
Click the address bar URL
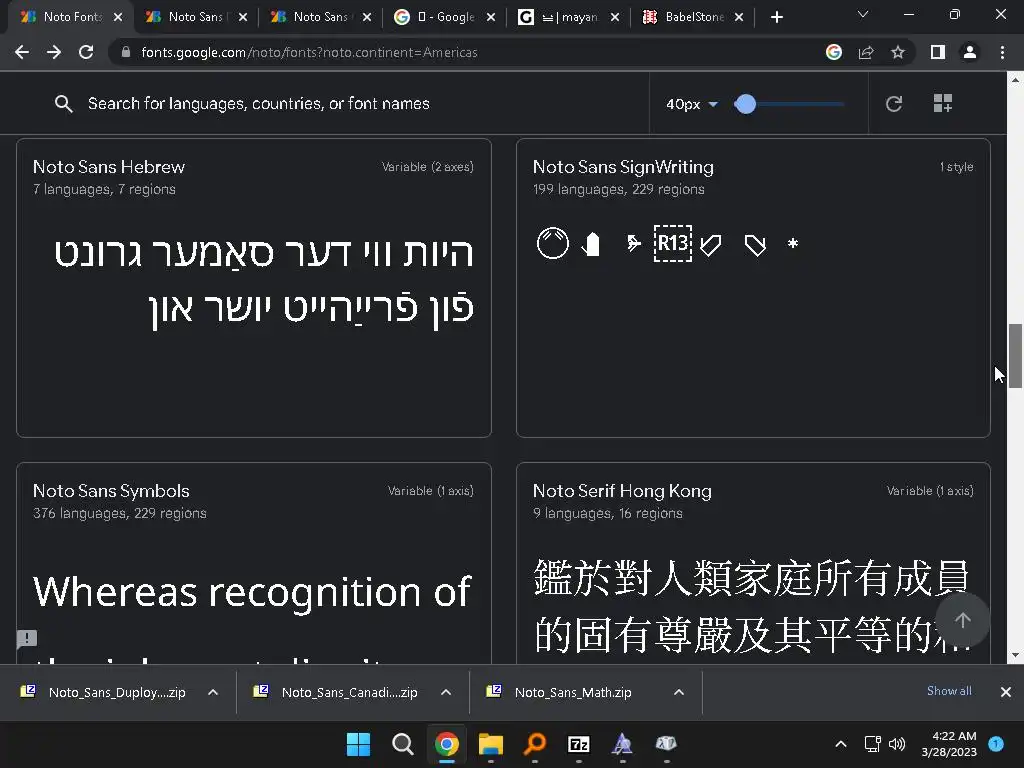[309, 52]
